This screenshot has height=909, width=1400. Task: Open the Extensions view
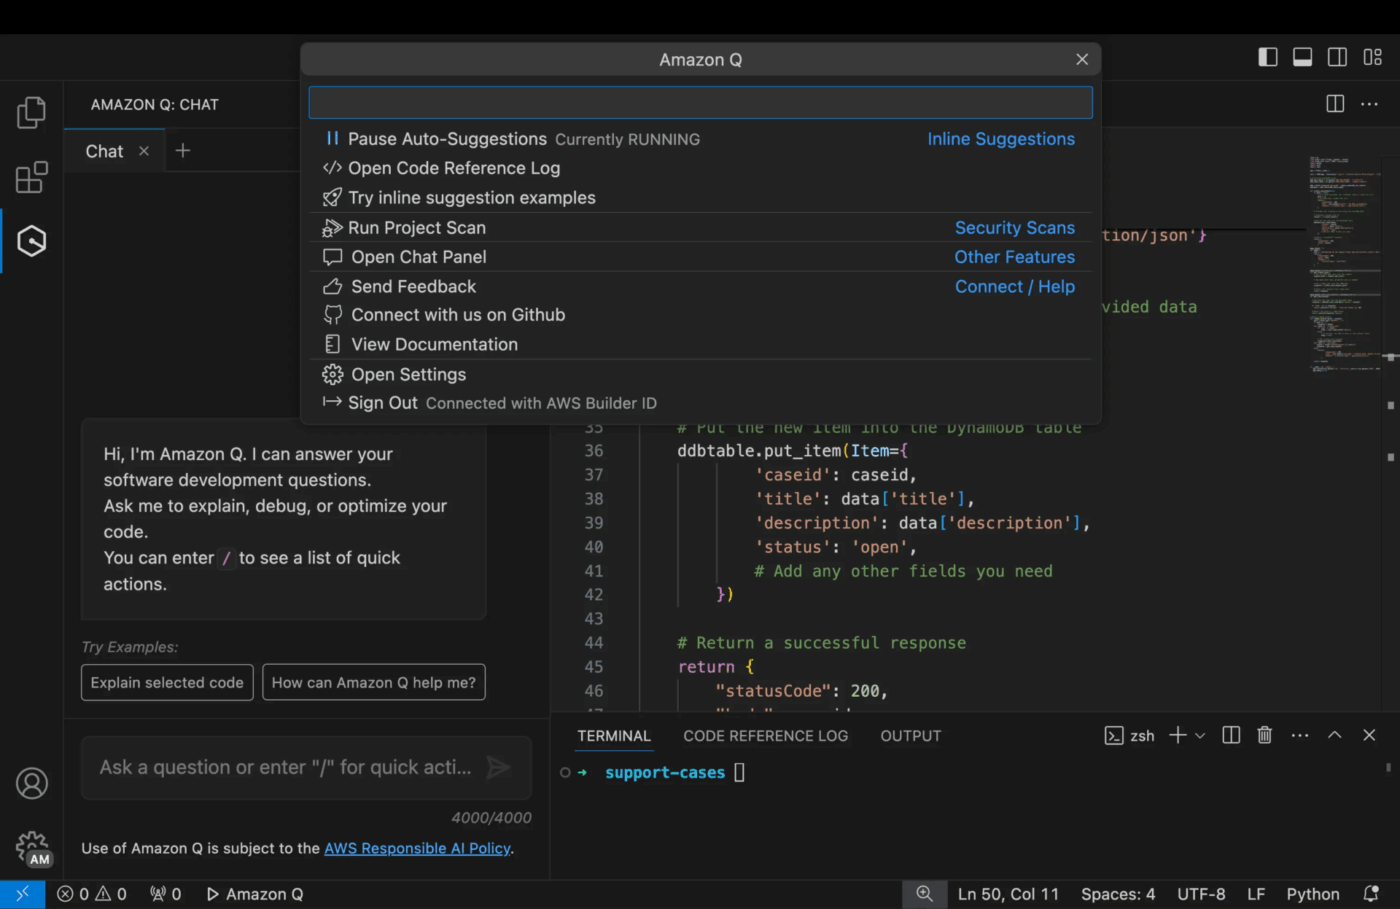point(30,177)
